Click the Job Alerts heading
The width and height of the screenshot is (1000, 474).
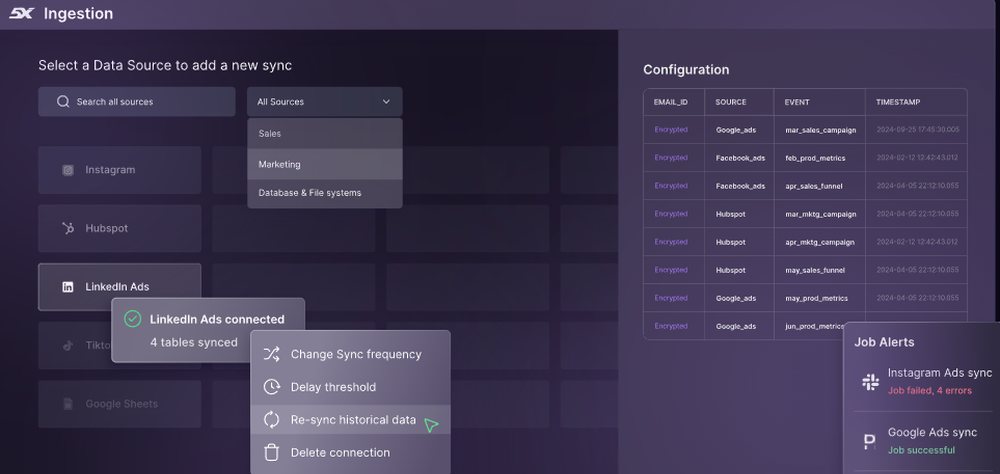(884, 343)
